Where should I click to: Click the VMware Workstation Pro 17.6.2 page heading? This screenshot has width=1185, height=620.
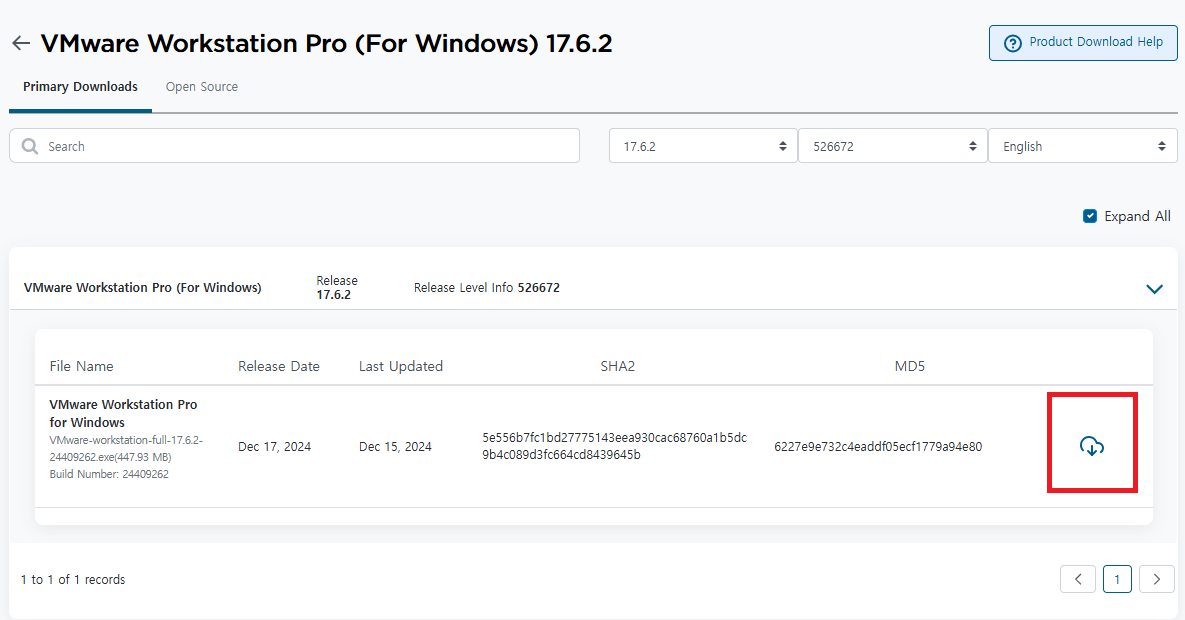[326, 43]
